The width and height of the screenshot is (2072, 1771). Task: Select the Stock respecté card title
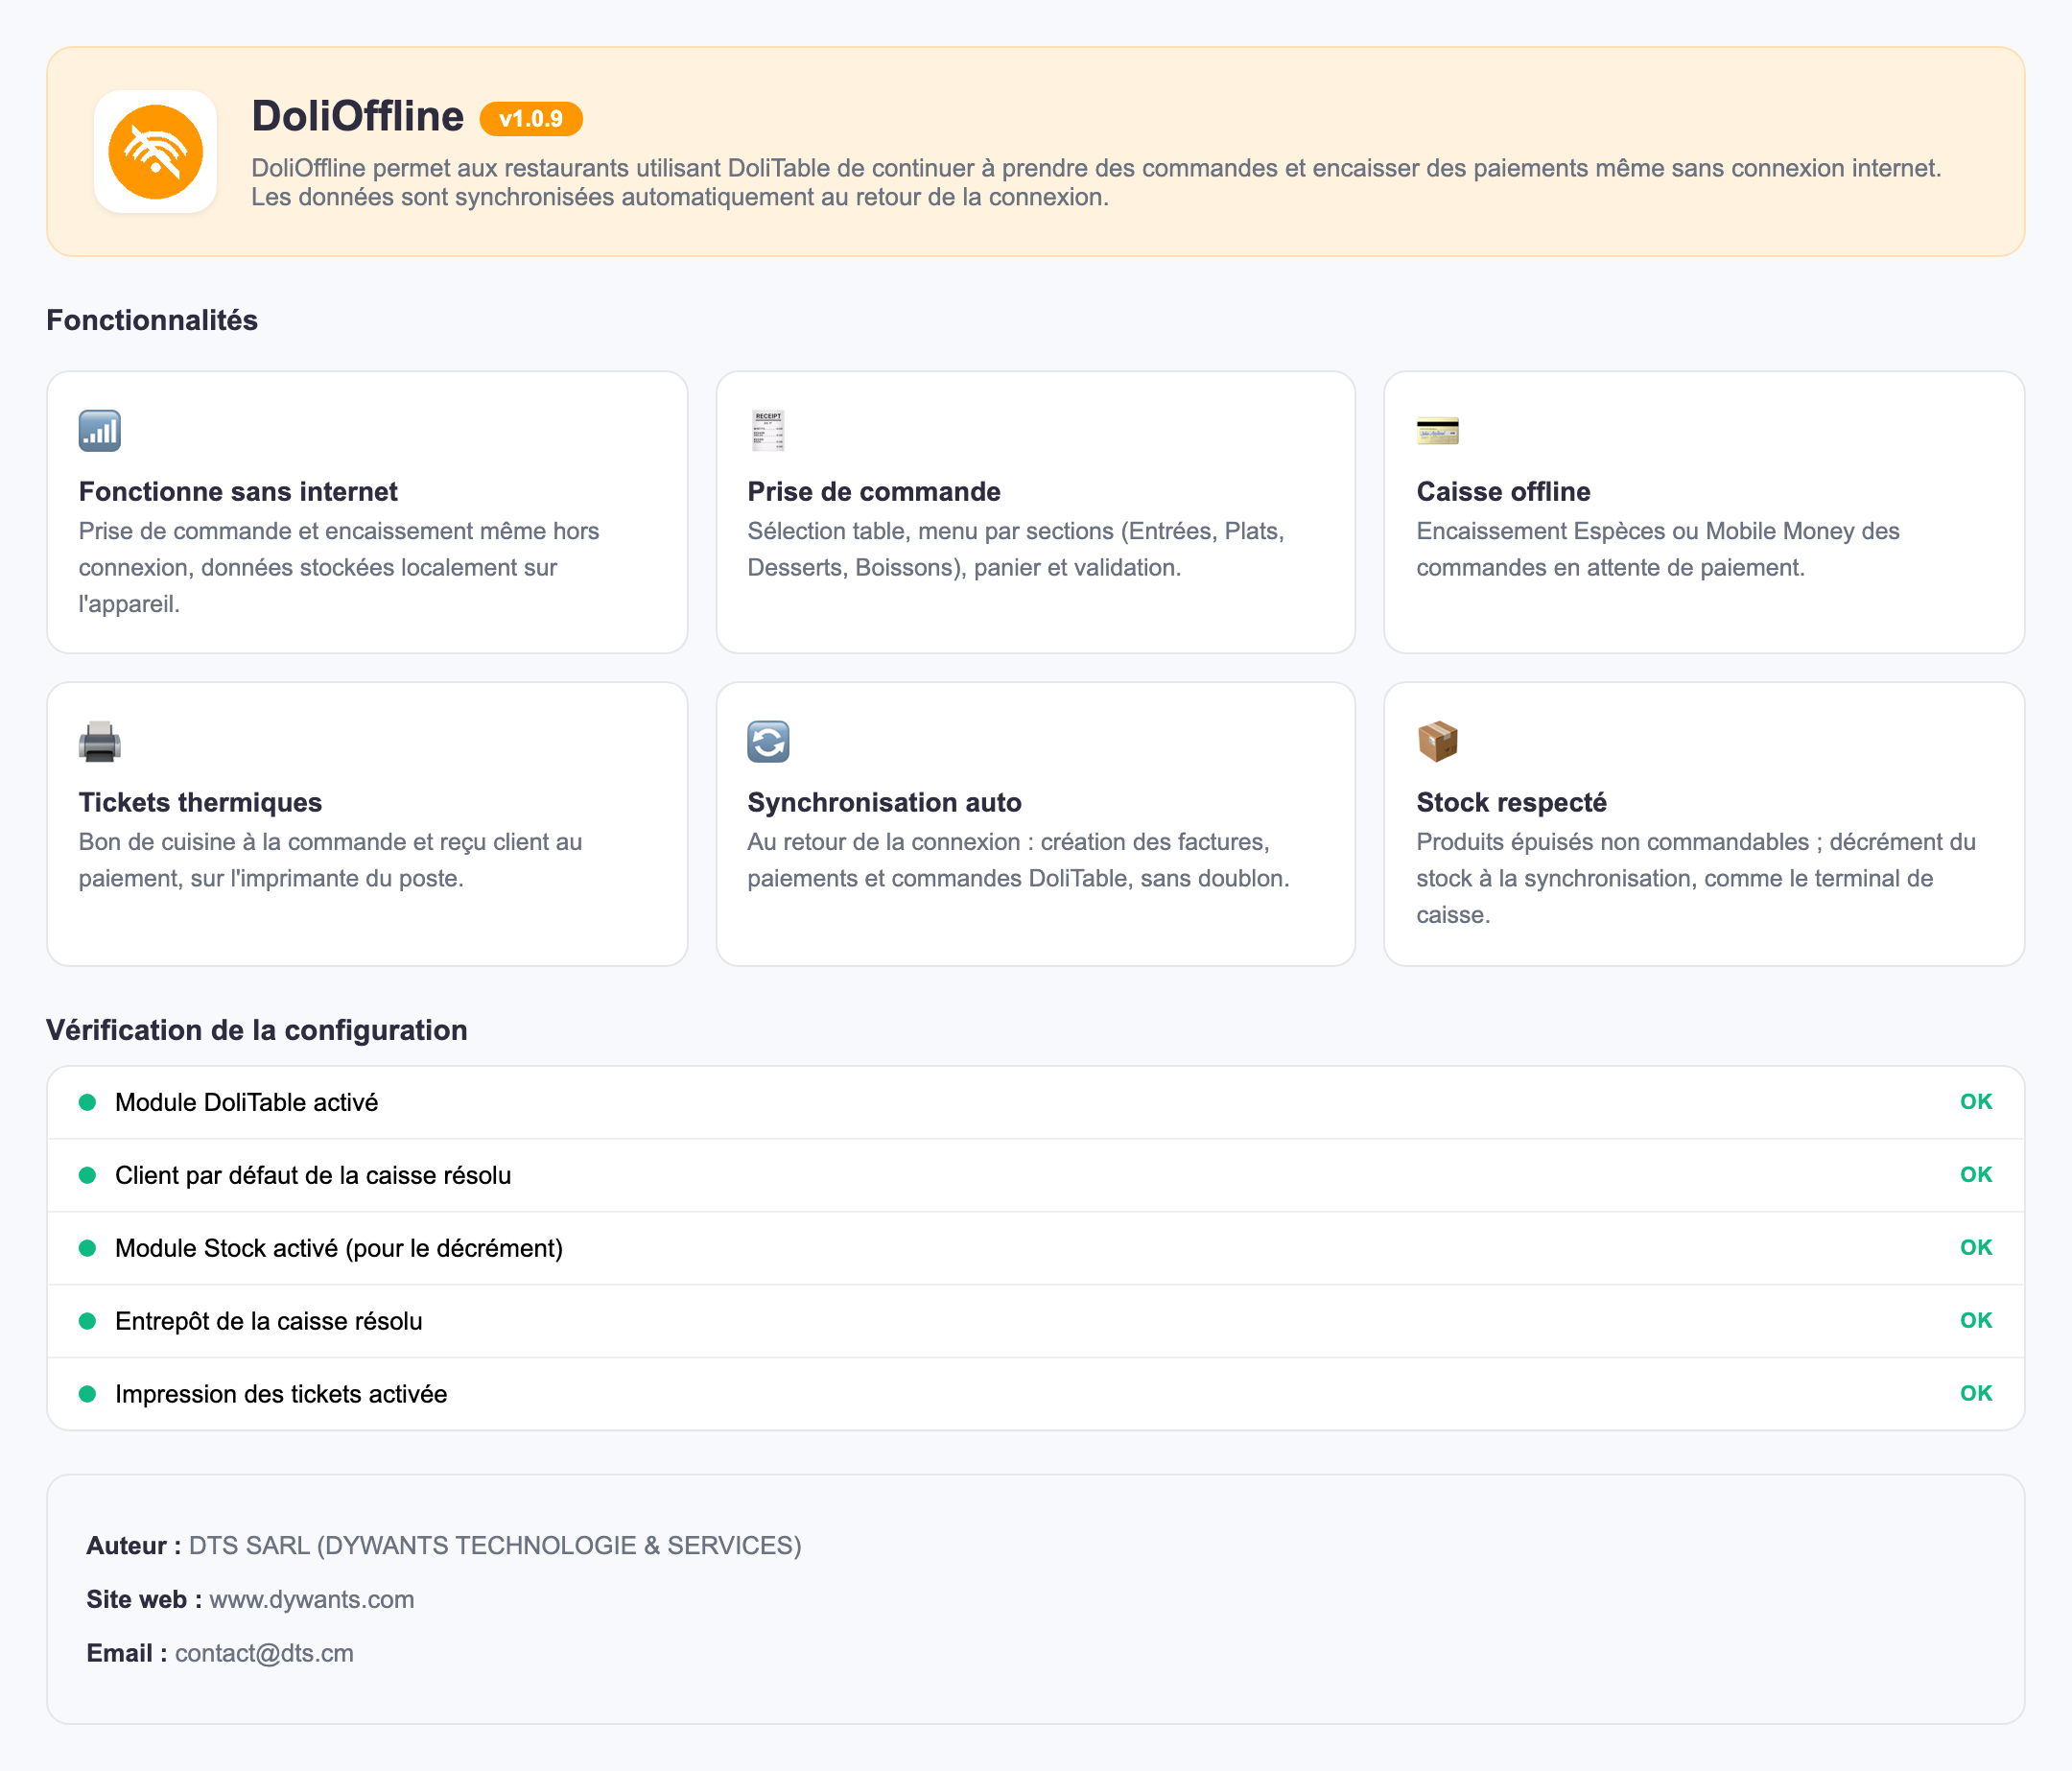tap(1511, 803)
